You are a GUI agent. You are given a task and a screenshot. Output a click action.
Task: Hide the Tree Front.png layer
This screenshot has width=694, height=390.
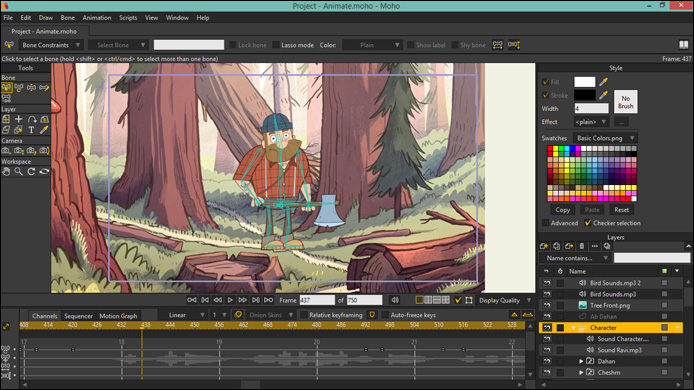click(x=547, y=305)
